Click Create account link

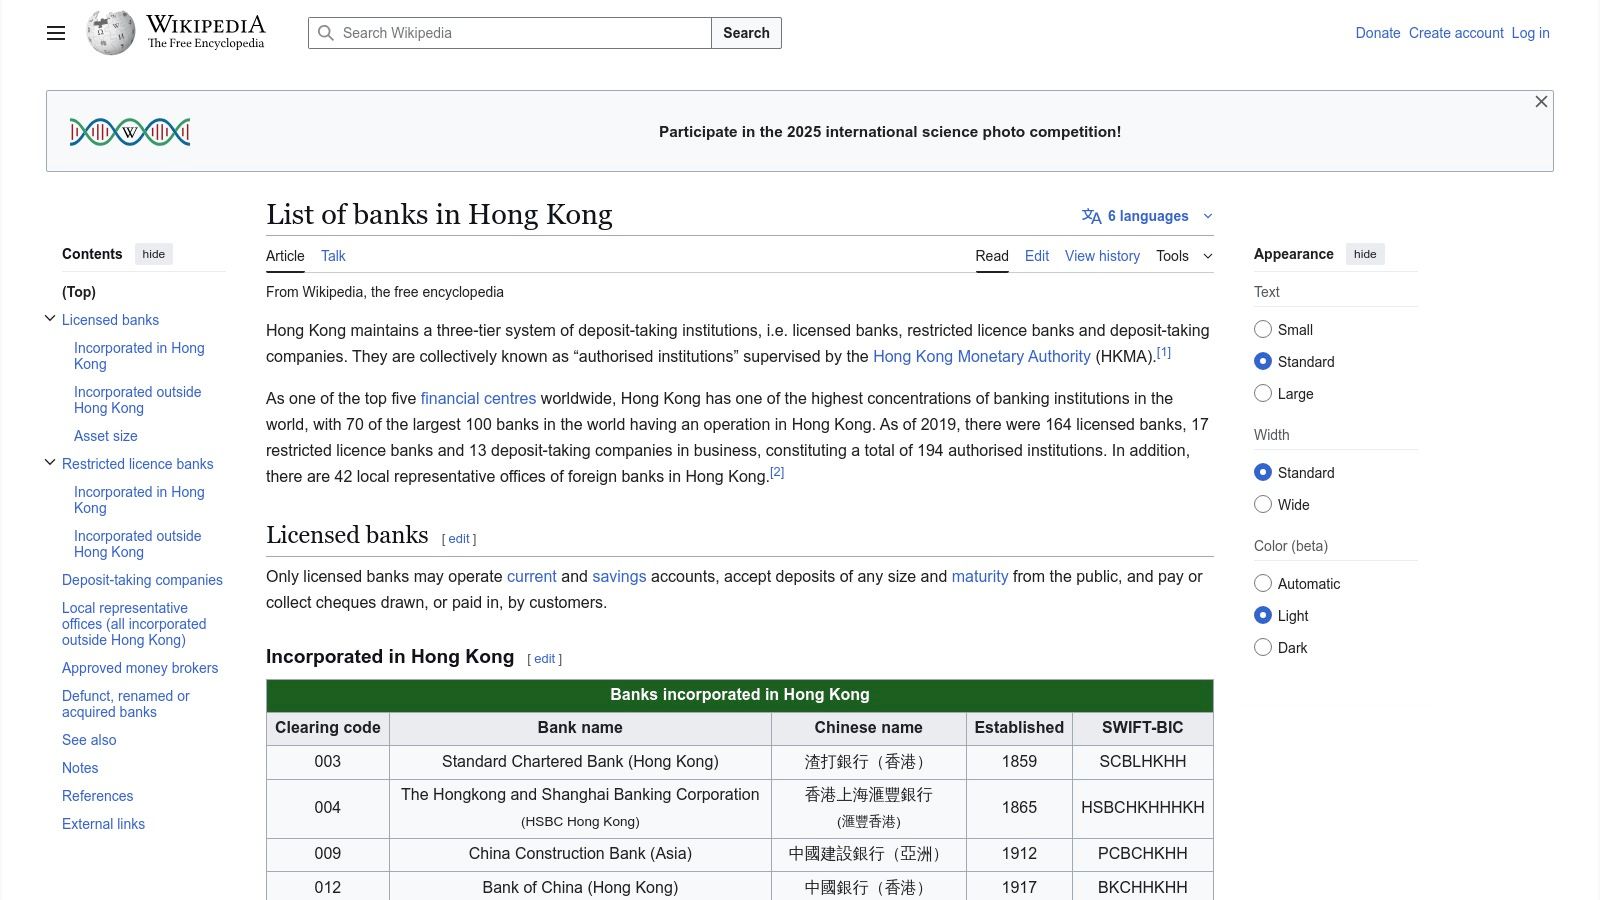tap(1456, 33)
